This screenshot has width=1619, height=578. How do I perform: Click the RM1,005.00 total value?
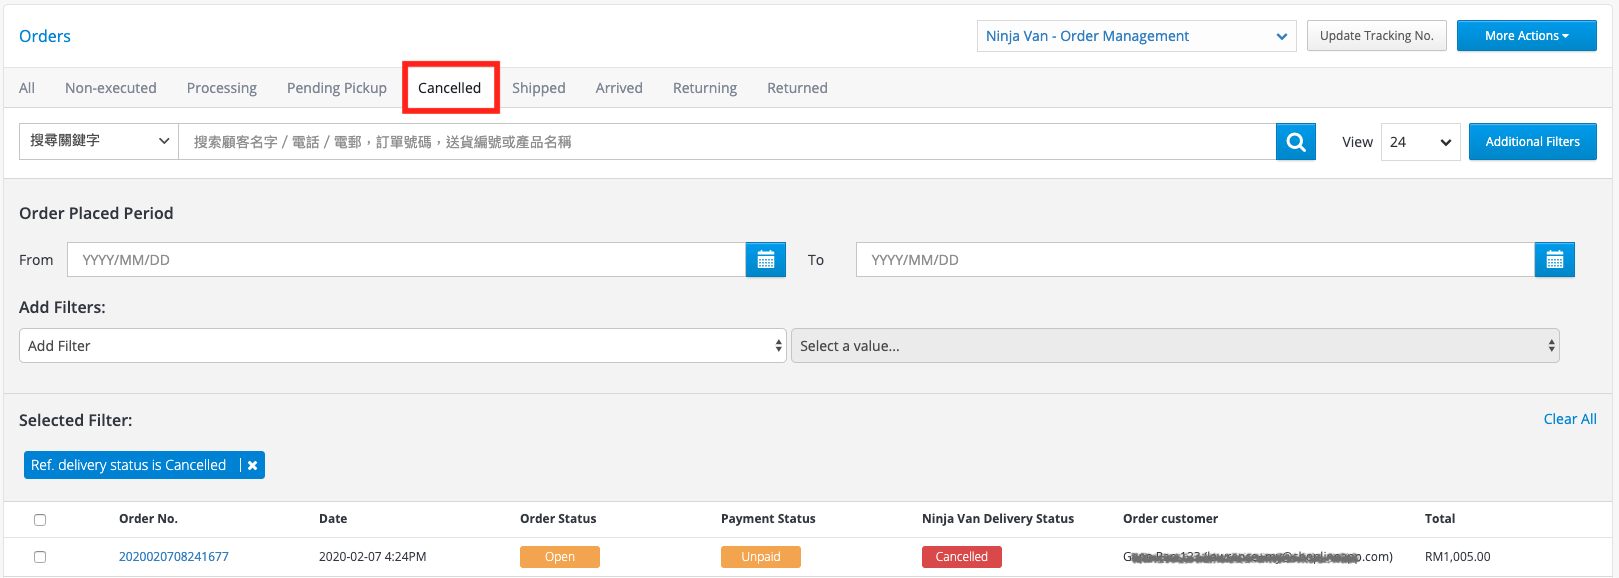pos(1457,557)
